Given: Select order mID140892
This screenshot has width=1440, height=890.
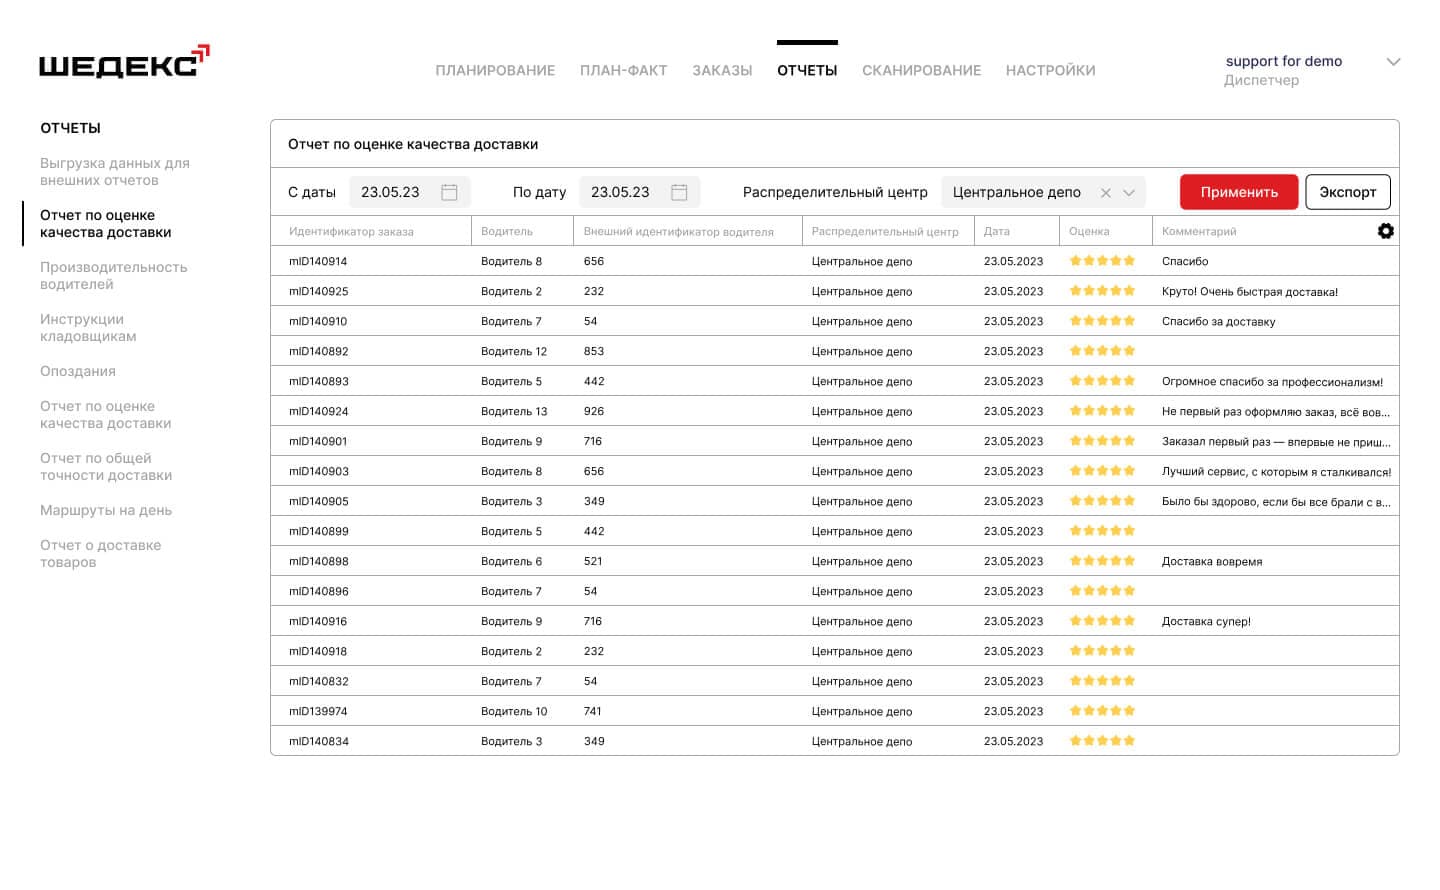Looking at the screenshot, I should tap(318, 351).
